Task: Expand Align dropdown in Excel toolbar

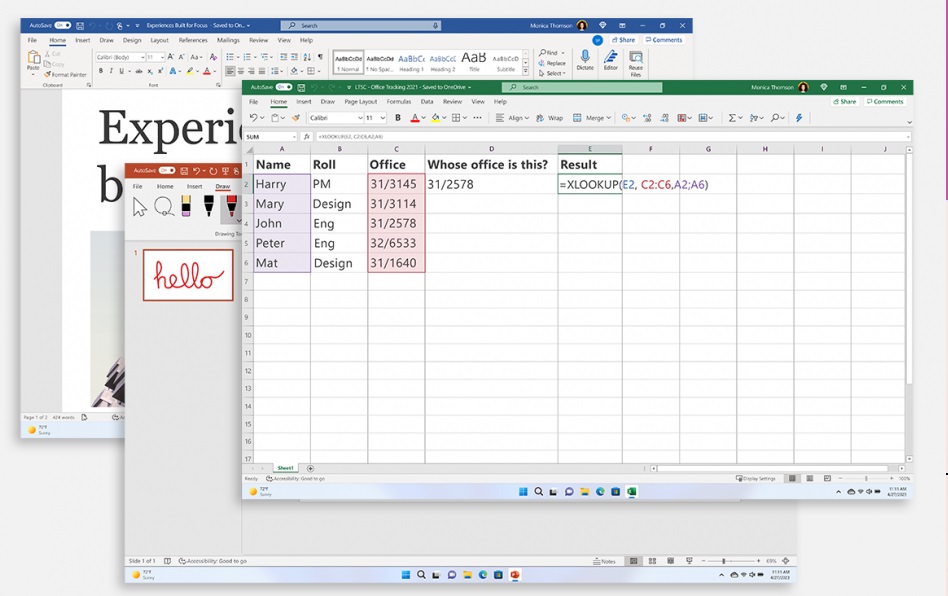Action: pos(526,118)
